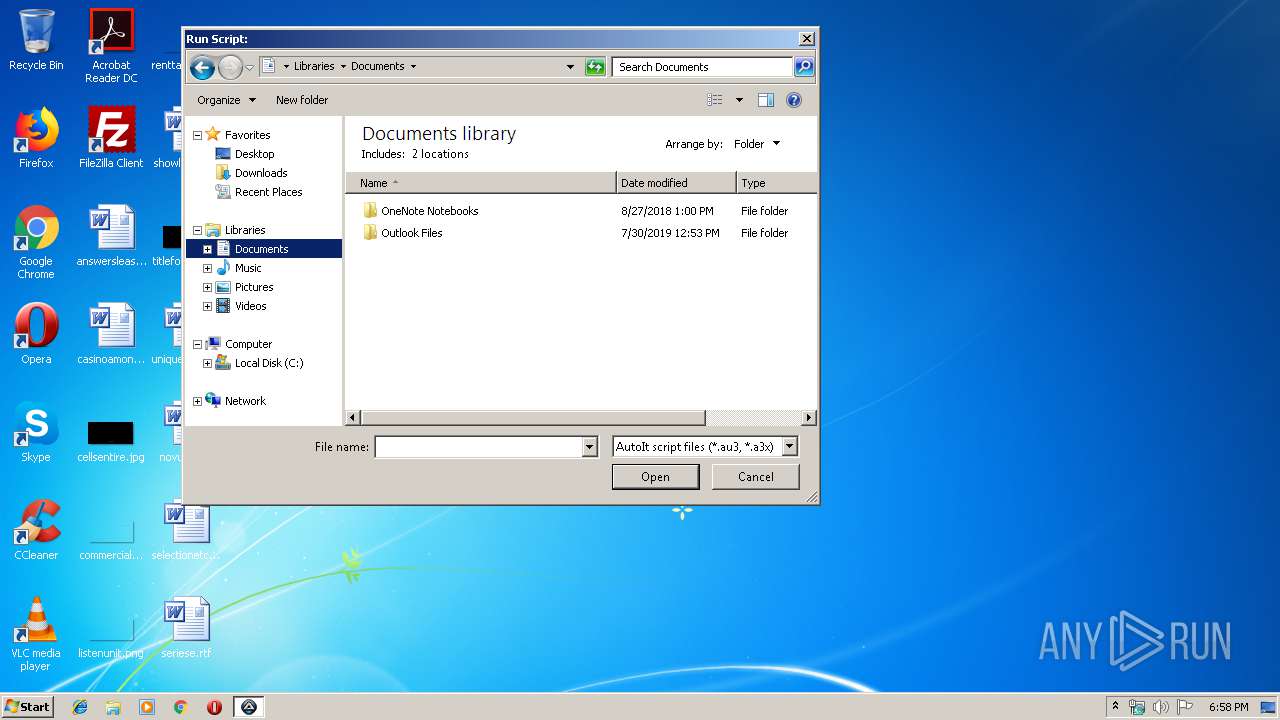Collapse the Libraries tree group

pos(197,230)
